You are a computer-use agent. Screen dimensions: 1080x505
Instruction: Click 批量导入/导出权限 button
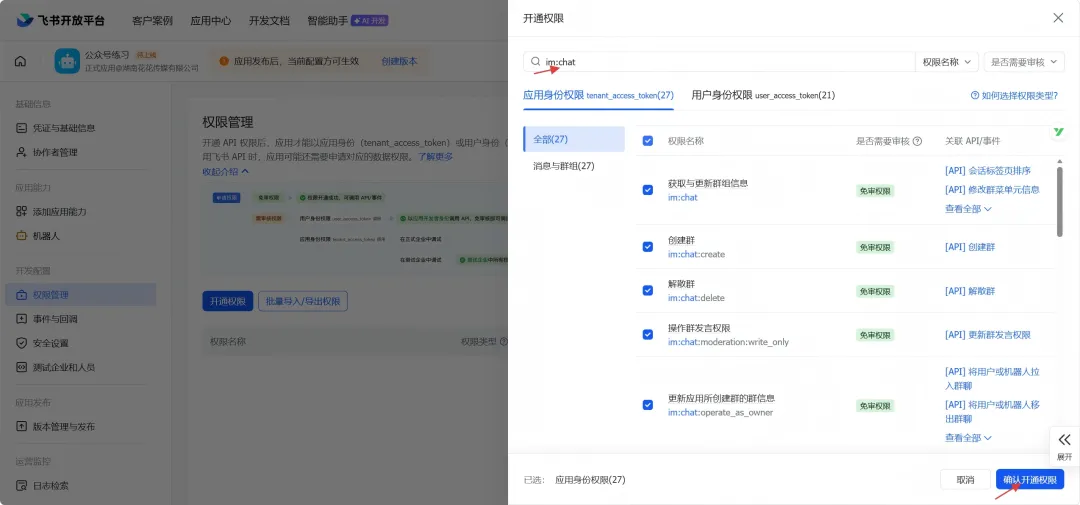click(x=303, y=302)
